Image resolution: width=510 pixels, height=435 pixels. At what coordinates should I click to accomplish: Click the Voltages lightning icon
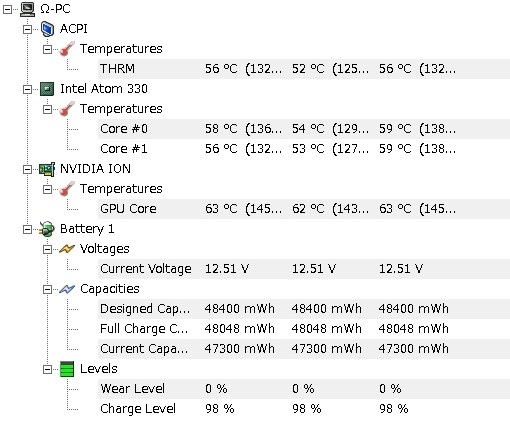coord(67,249)
